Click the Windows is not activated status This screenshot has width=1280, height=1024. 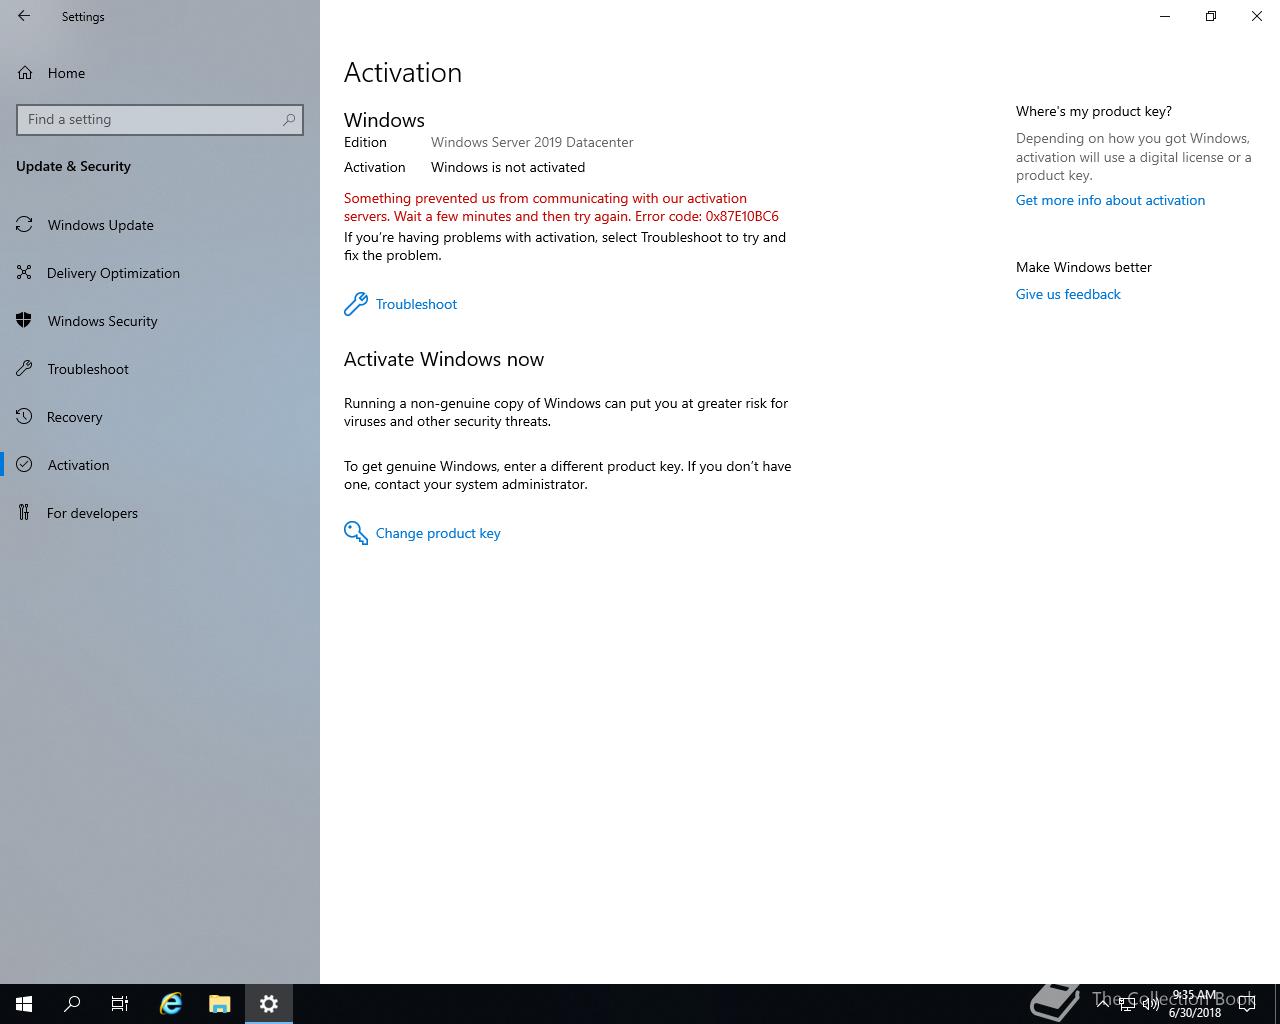point(508,167)
